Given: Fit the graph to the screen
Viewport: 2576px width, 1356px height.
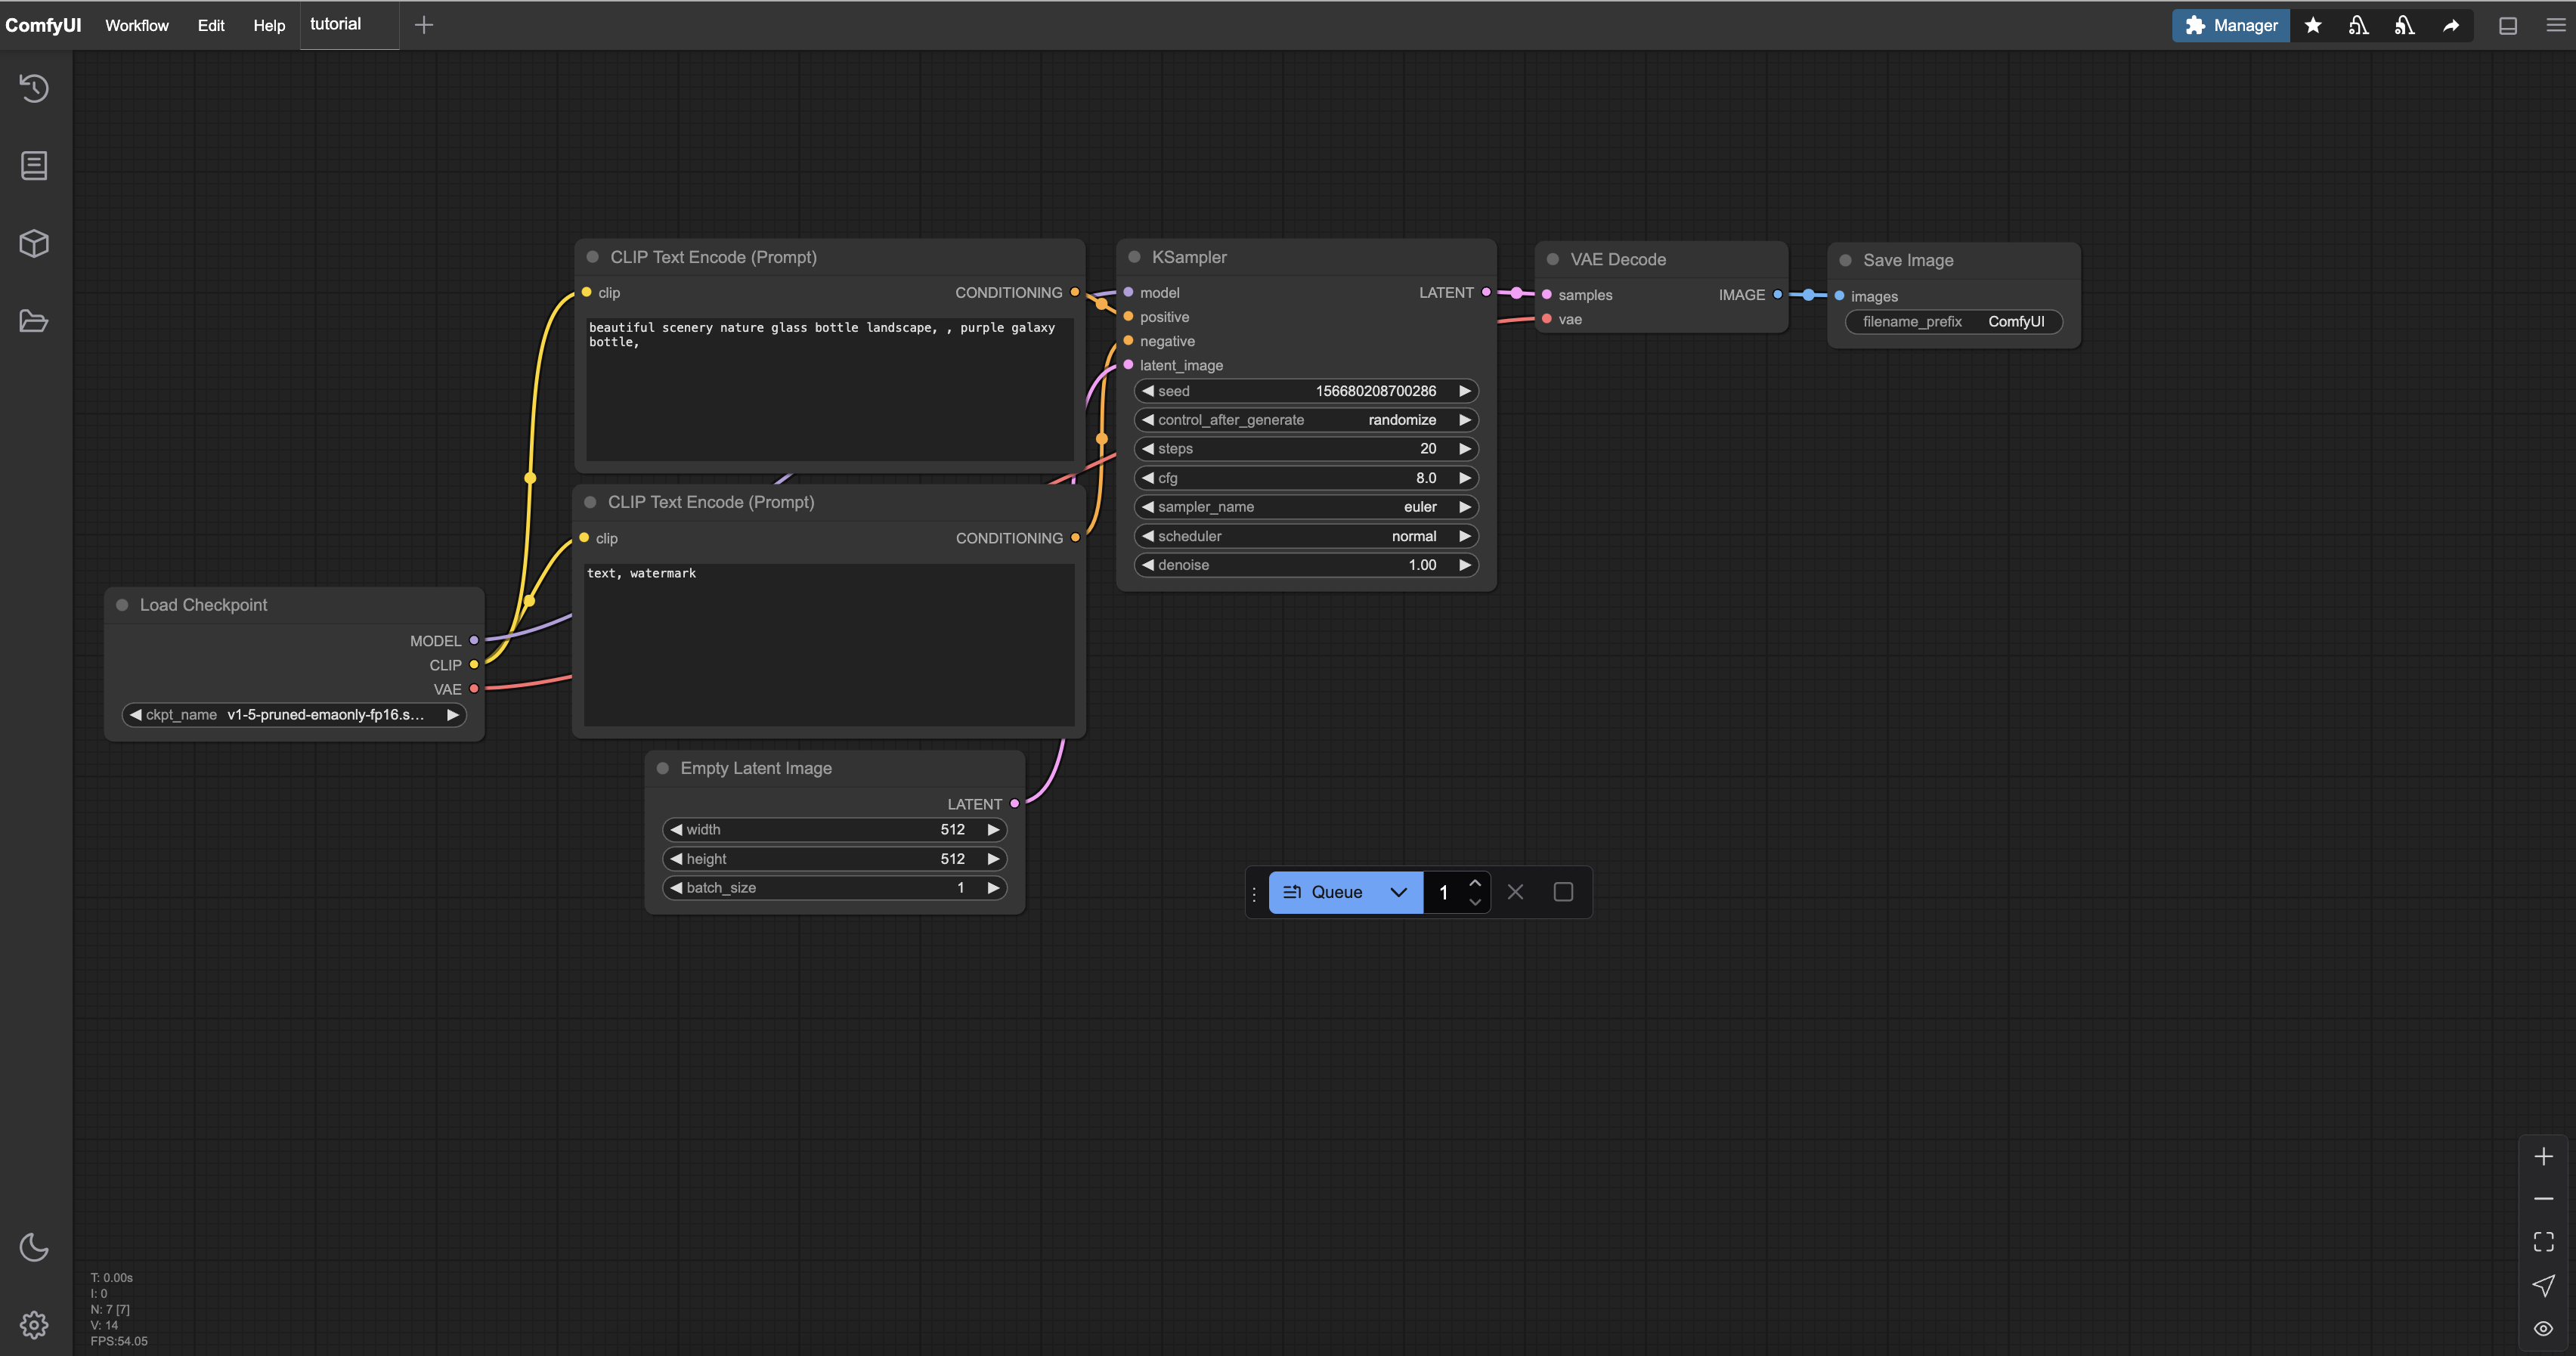Looking at the screenshot, I should (2543, 1241).
